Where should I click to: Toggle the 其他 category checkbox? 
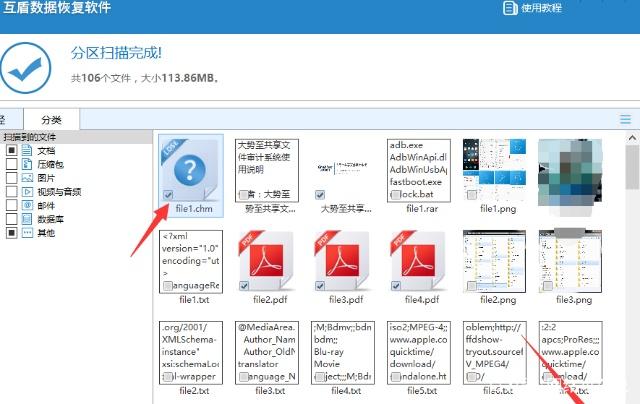click(12, 233)
